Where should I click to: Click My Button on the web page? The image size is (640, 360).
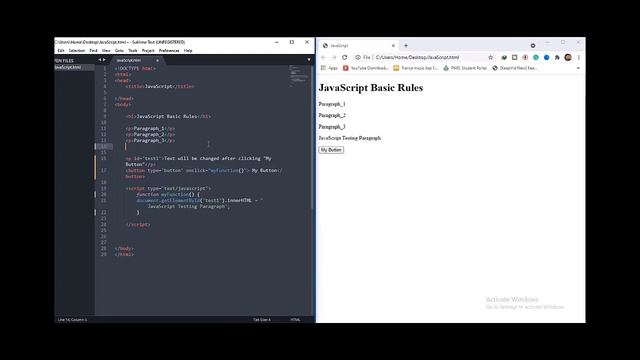331,150
